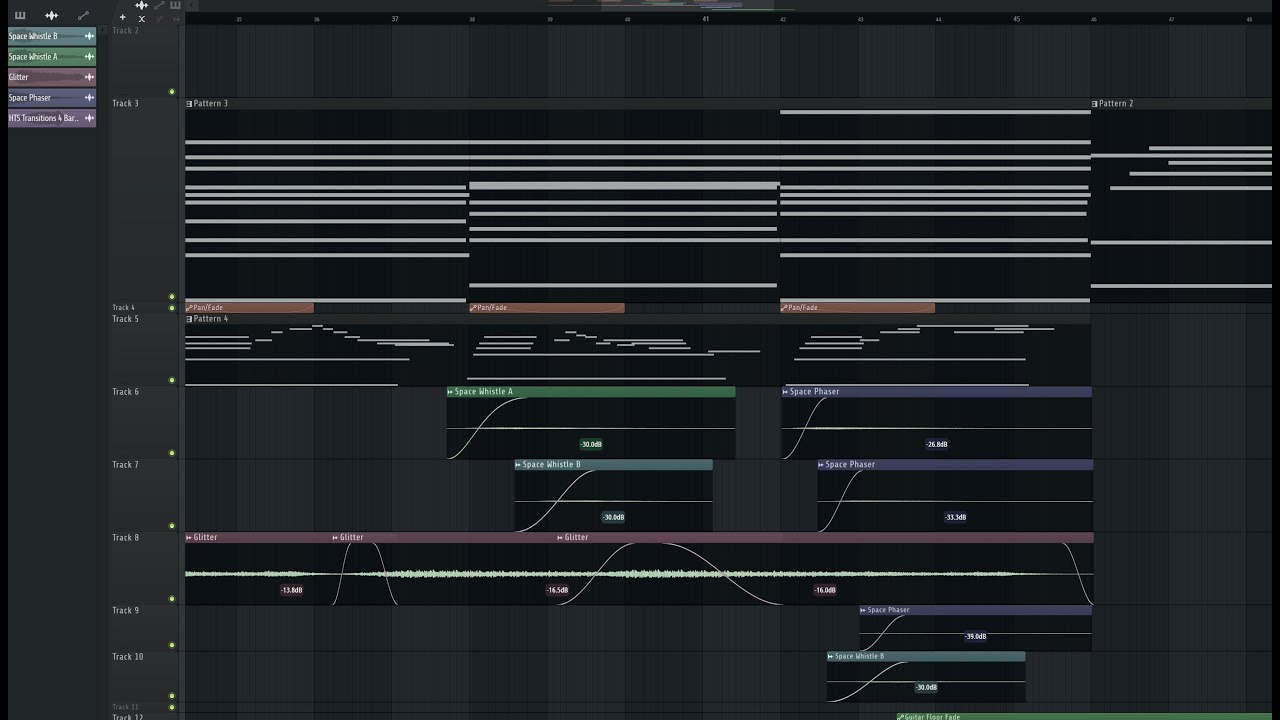Mute Track 8 with its green dot
This screenshot has width=1280, height=720.
click(x=172, y=599)
